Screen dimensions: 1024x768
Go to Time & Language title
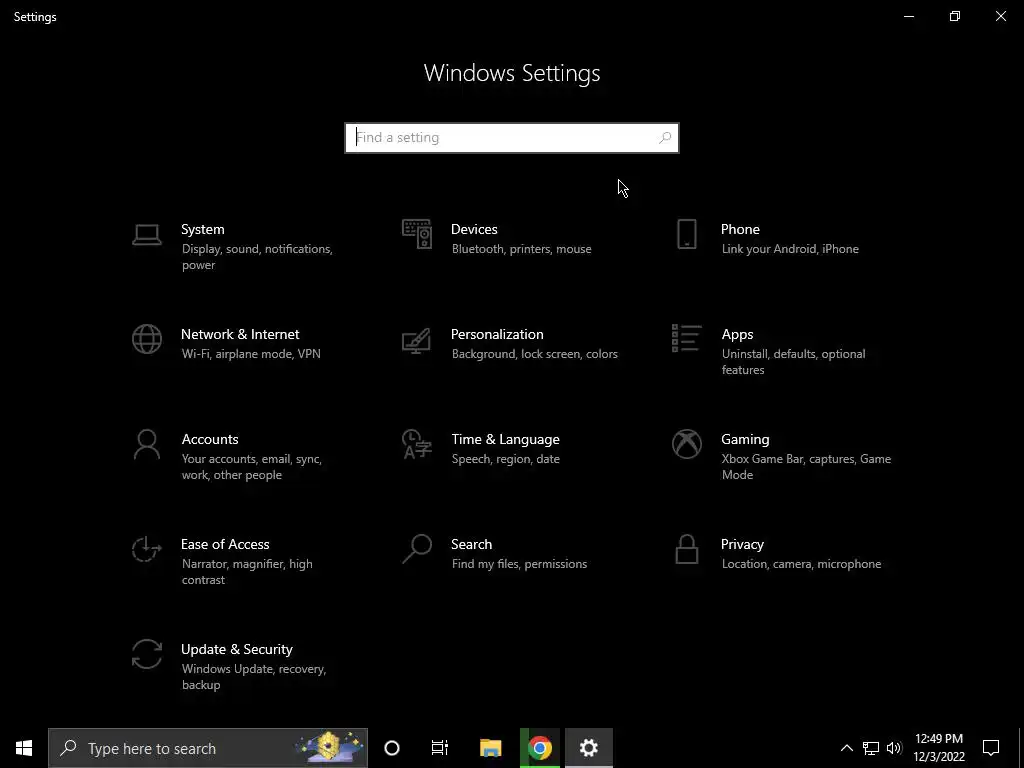[505, 440]
